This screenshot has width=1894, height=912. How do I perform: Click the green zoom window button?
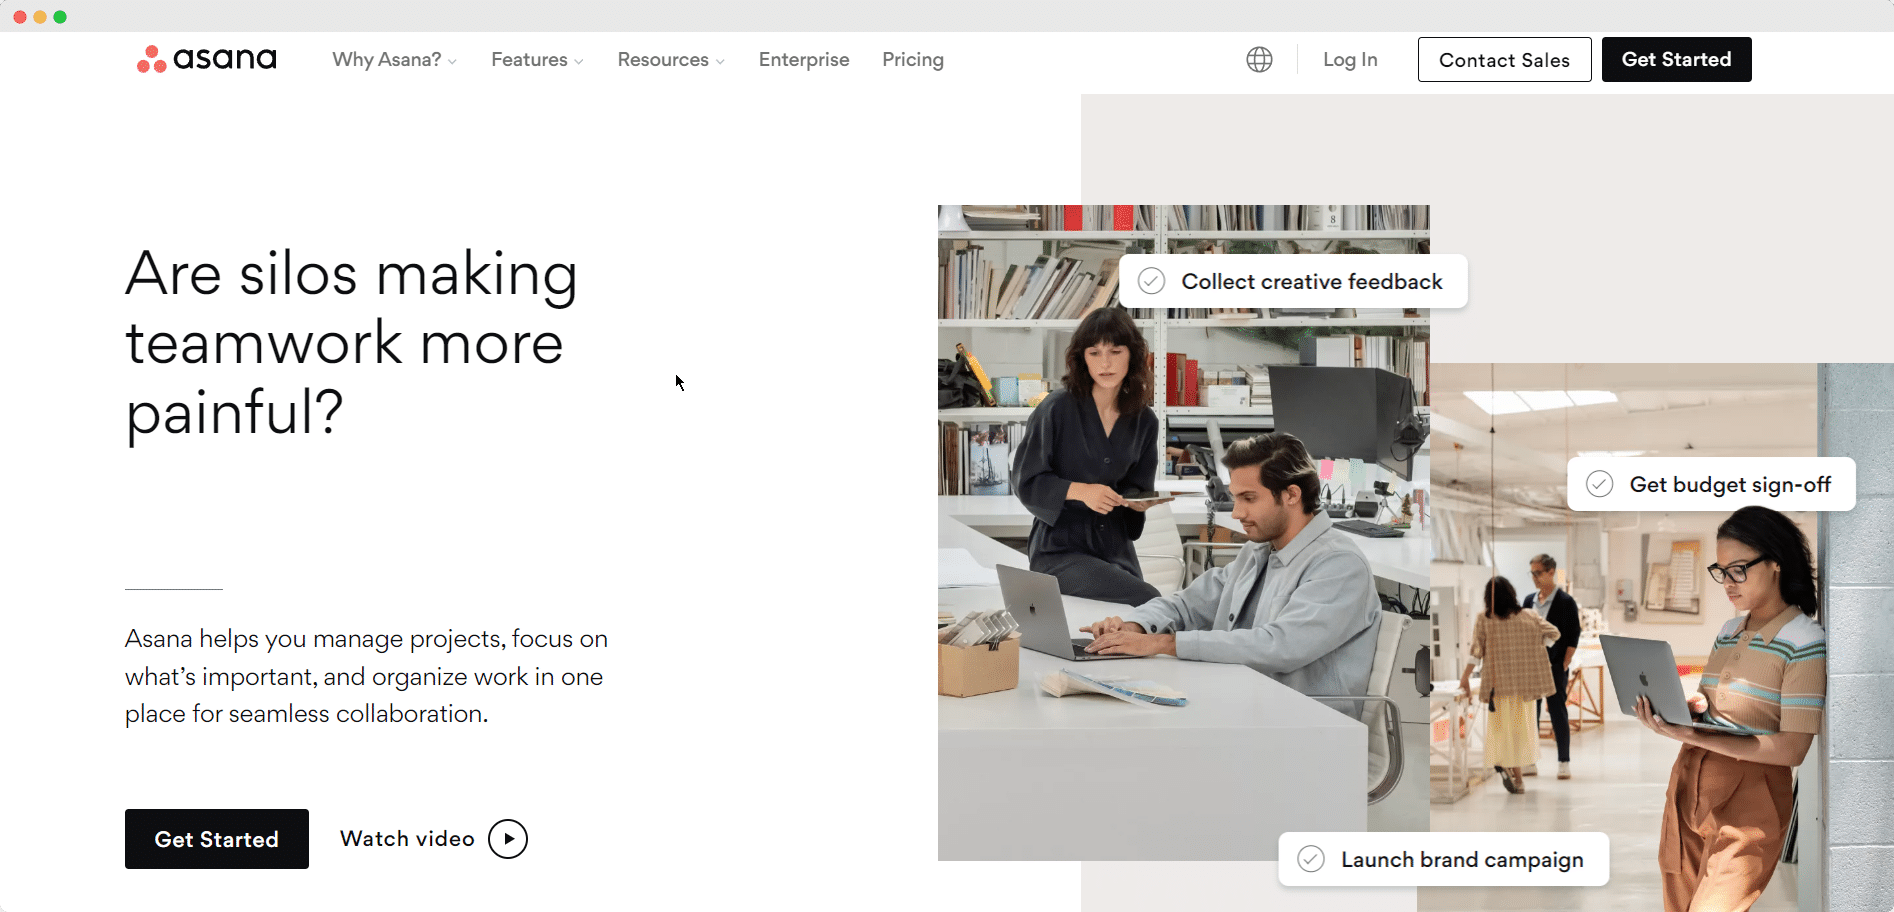coord(60,16)
